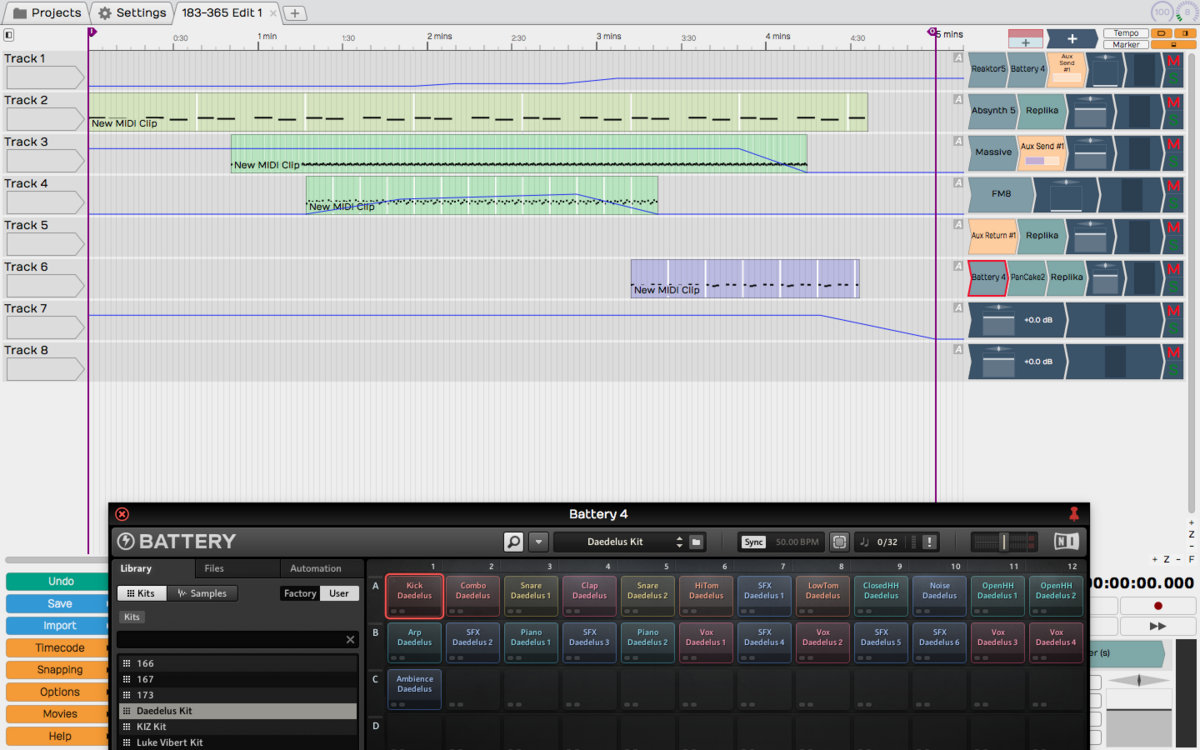Click the Battery panic exclamation icon
1200x750 pixels.
point(929,542)
